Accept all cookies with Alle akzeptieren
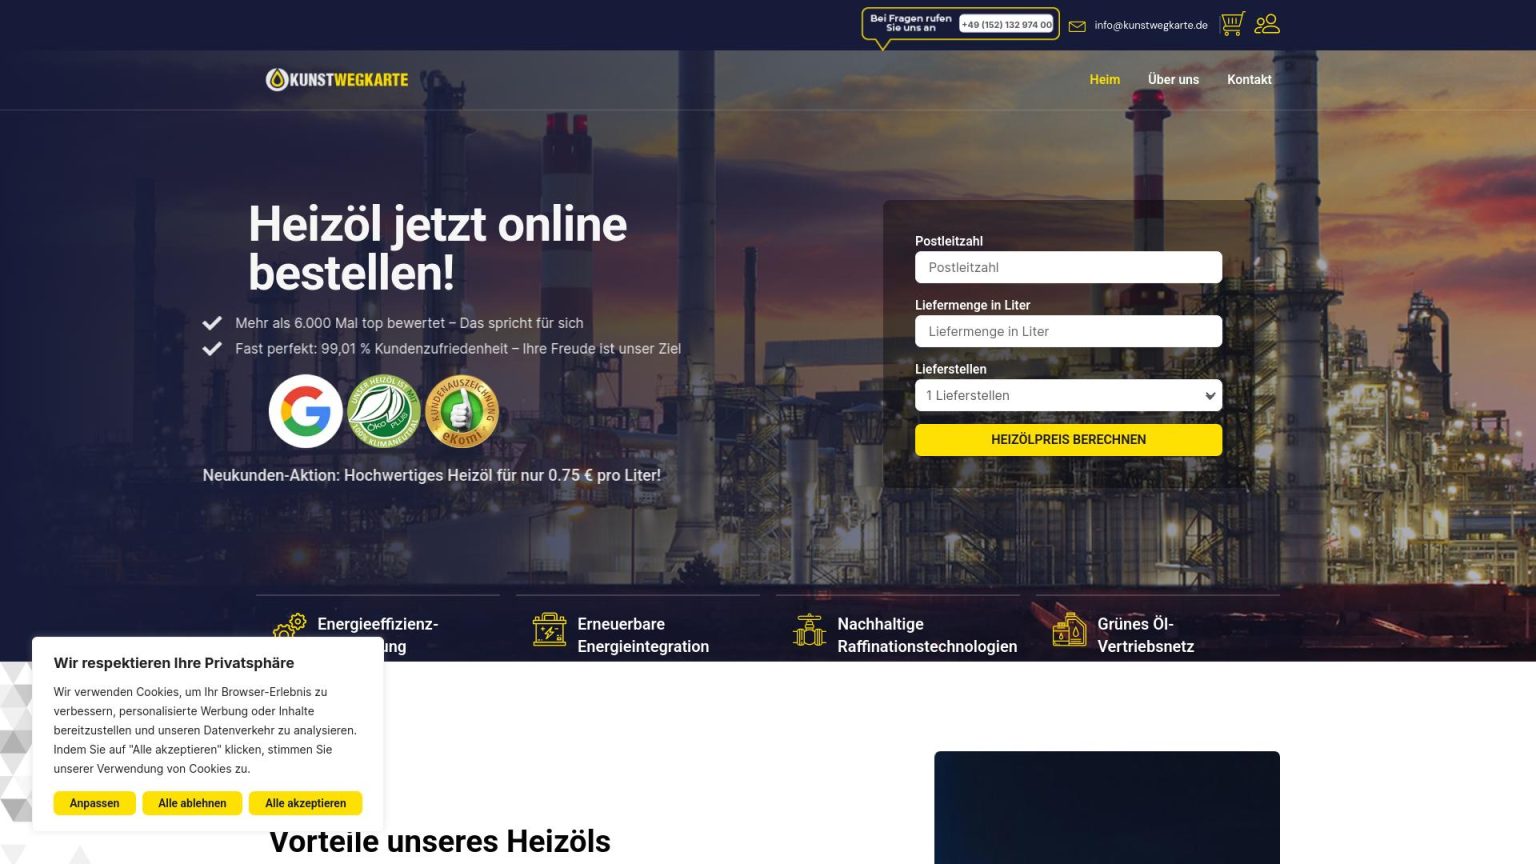Image resolution: width=1536 pixels, height=864 pixels. click(305, 803)
